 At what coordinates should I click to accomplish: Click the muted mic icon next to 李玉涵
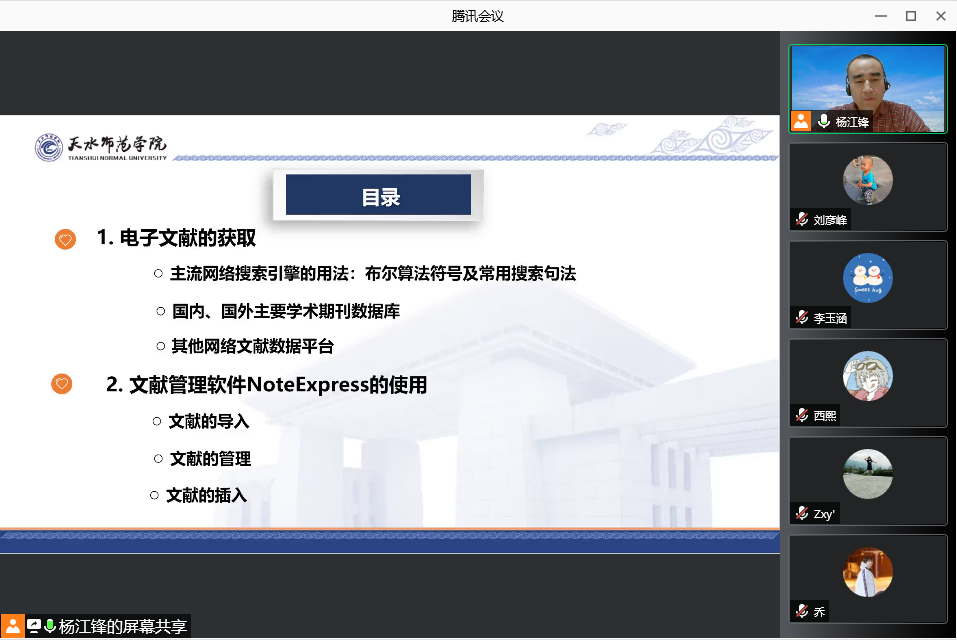pyautogui.click(x=801, y=318)
